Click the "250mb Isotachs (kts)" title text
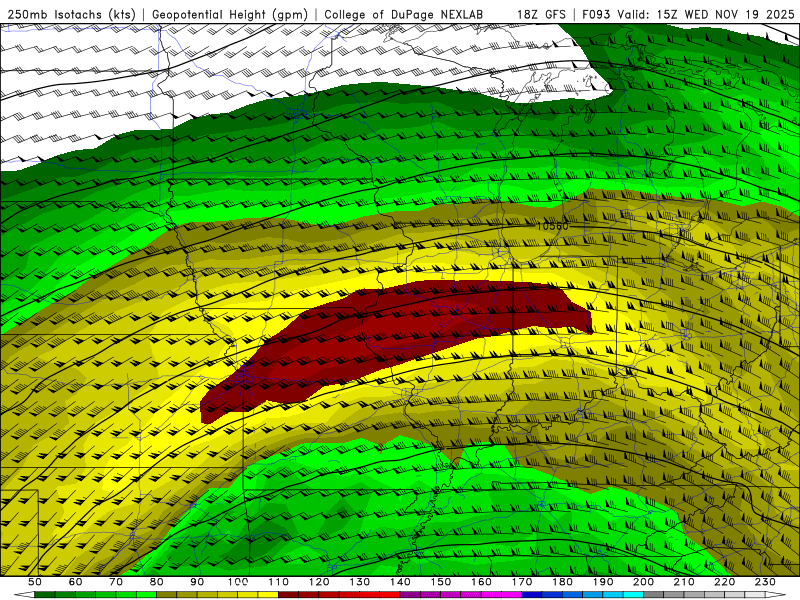This screenshot has width=800, height=600. pyautogui.click(x=71, y=15)
